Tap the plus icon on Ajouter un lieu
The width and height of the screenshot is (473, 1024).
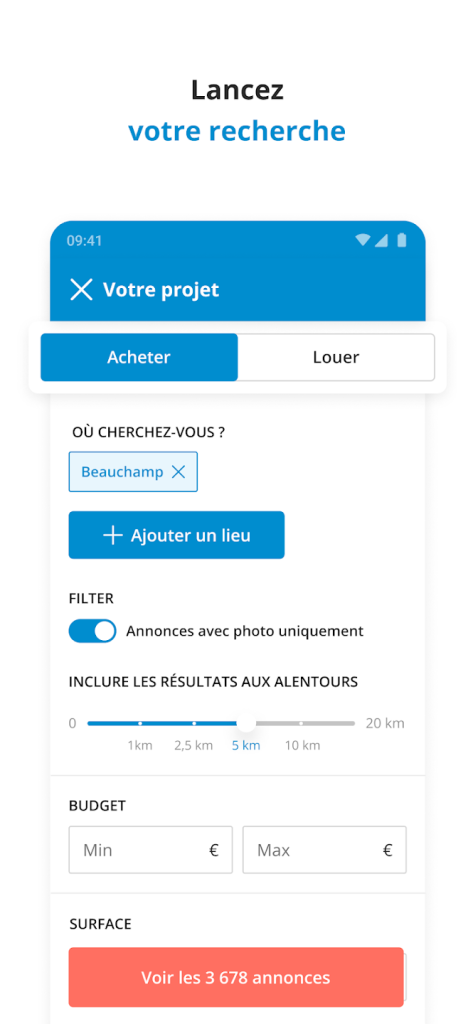pos(113,536)
